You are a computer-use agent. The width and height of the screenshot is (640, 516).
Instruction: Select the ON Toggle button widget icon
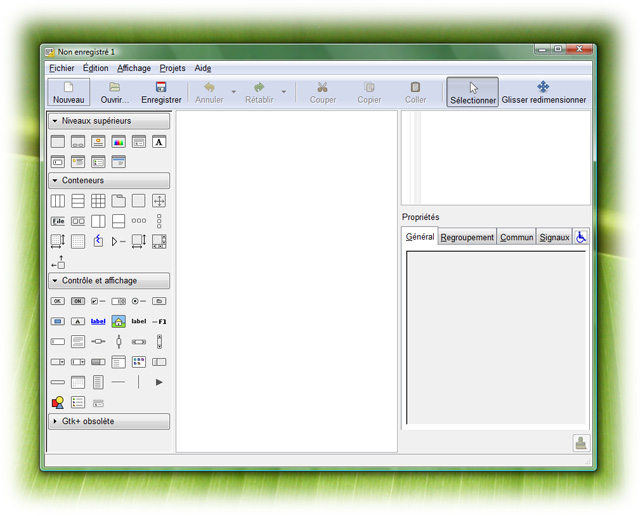(x=78, y=301)
